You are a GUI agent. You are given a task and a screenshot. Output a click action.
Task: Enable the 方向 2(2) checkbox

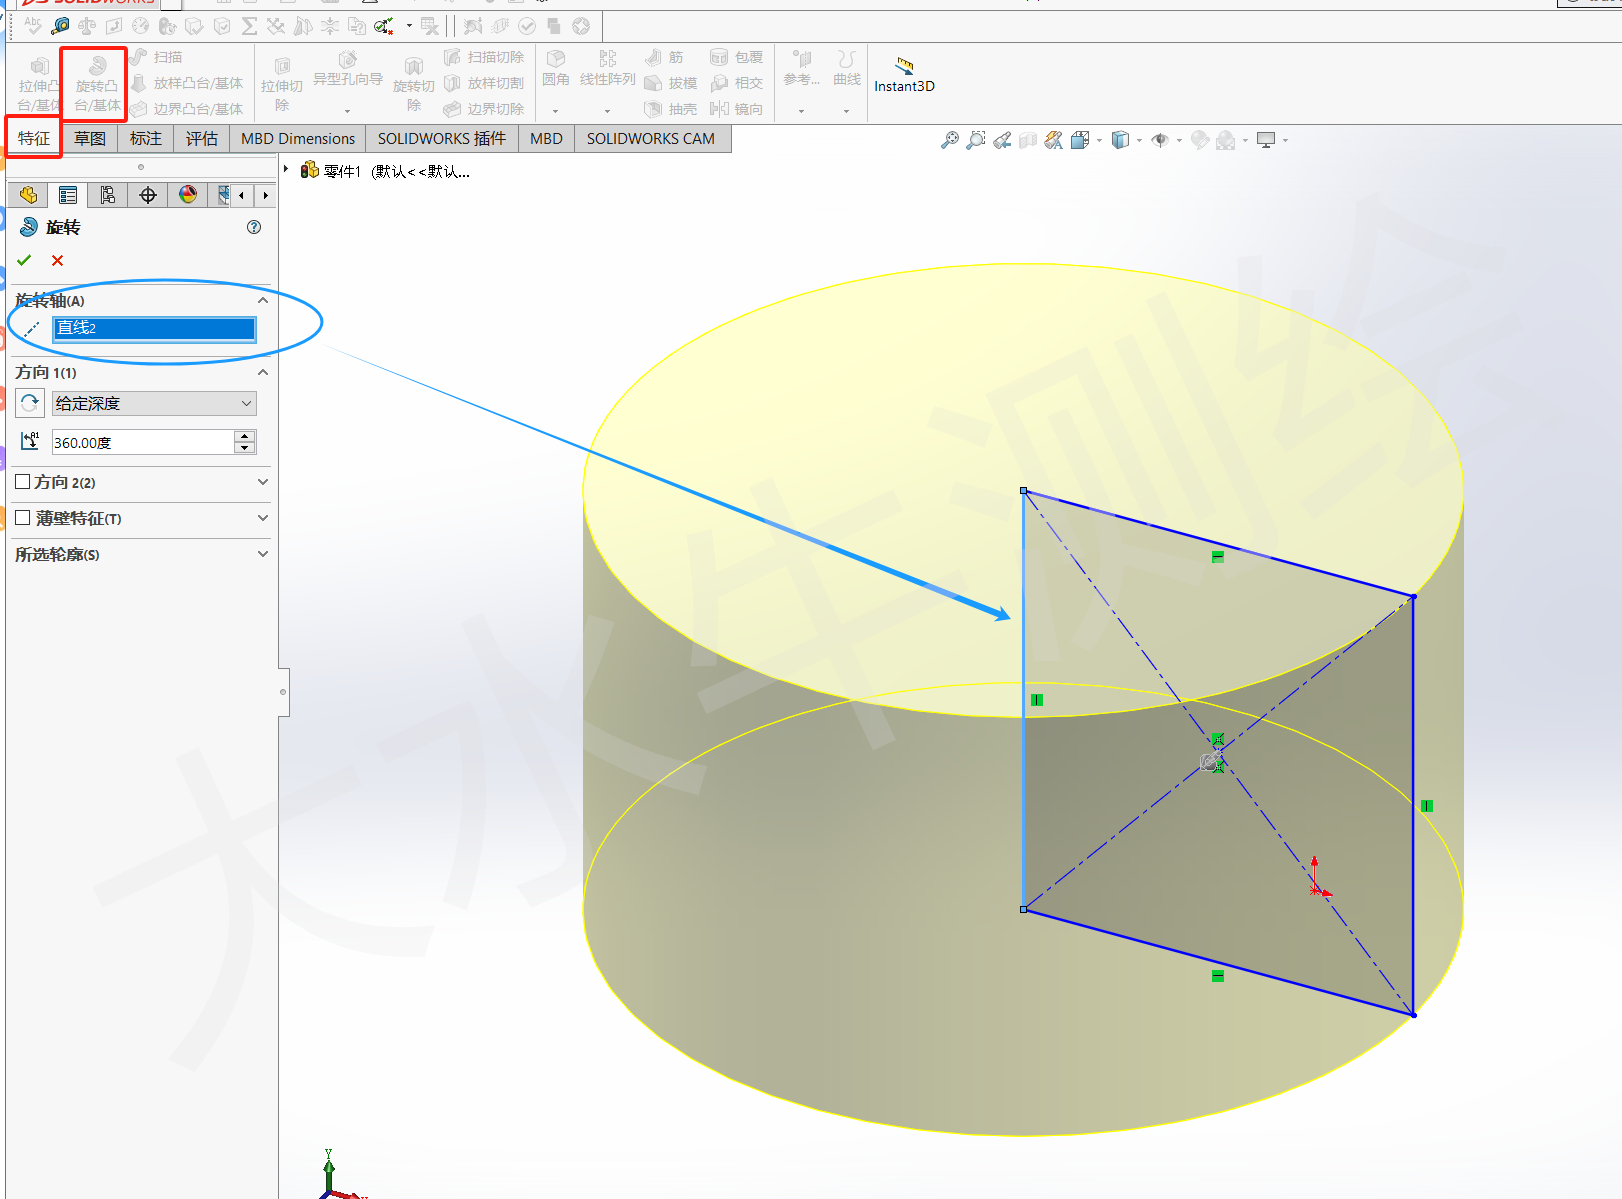tap(22, 481)
